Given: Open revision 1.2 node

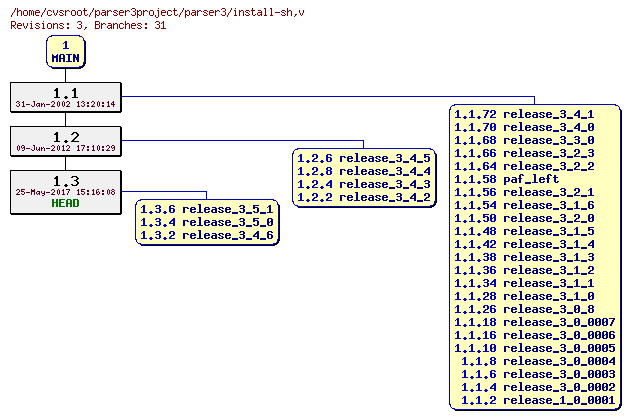Looking at the screenshot, I should [x=65, y=141].
